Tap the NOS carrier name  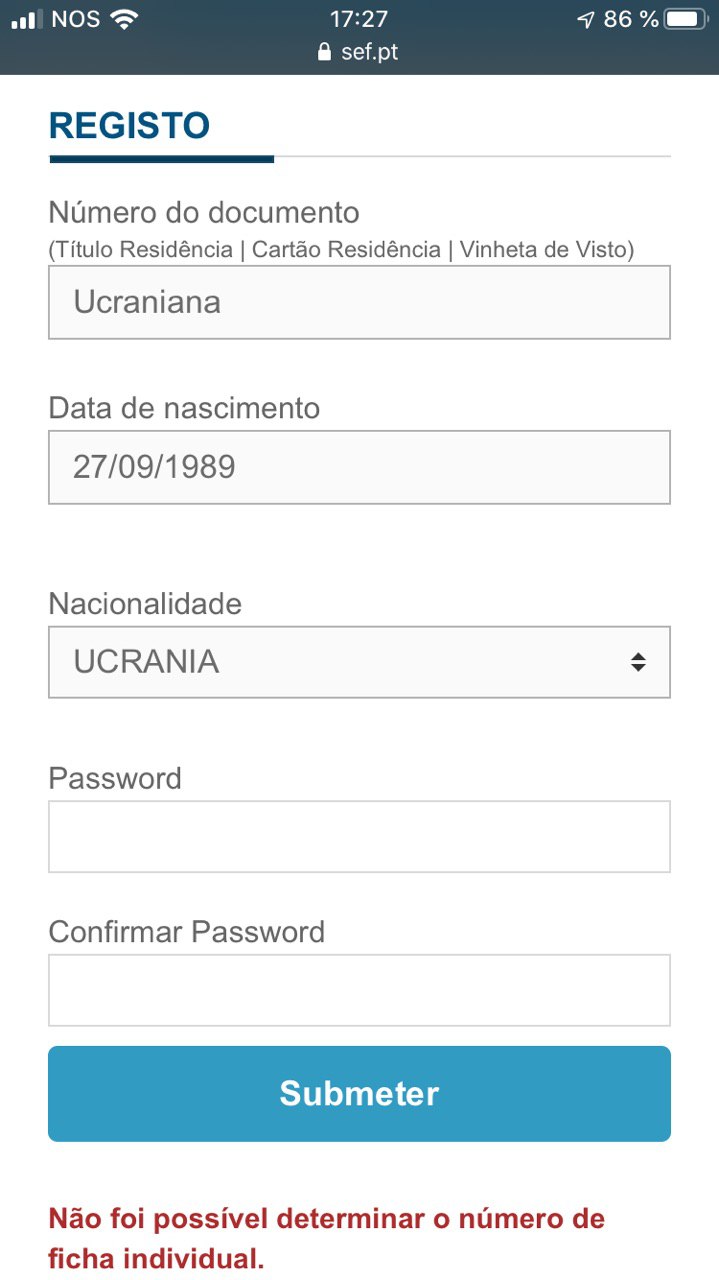tap(75, 19)
